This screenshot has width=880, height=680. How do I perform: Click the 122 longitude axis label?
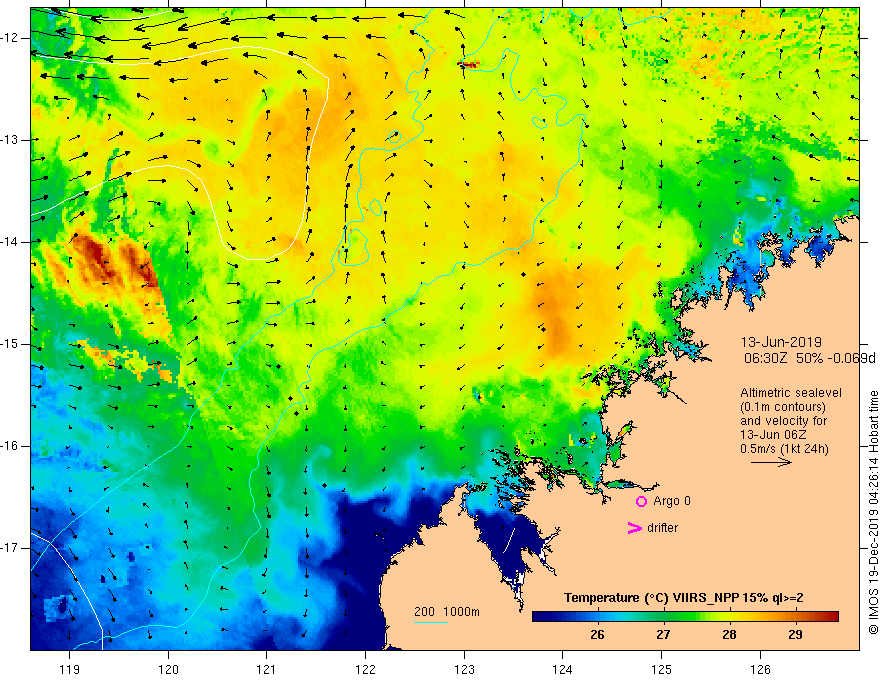tap(365, 669)
